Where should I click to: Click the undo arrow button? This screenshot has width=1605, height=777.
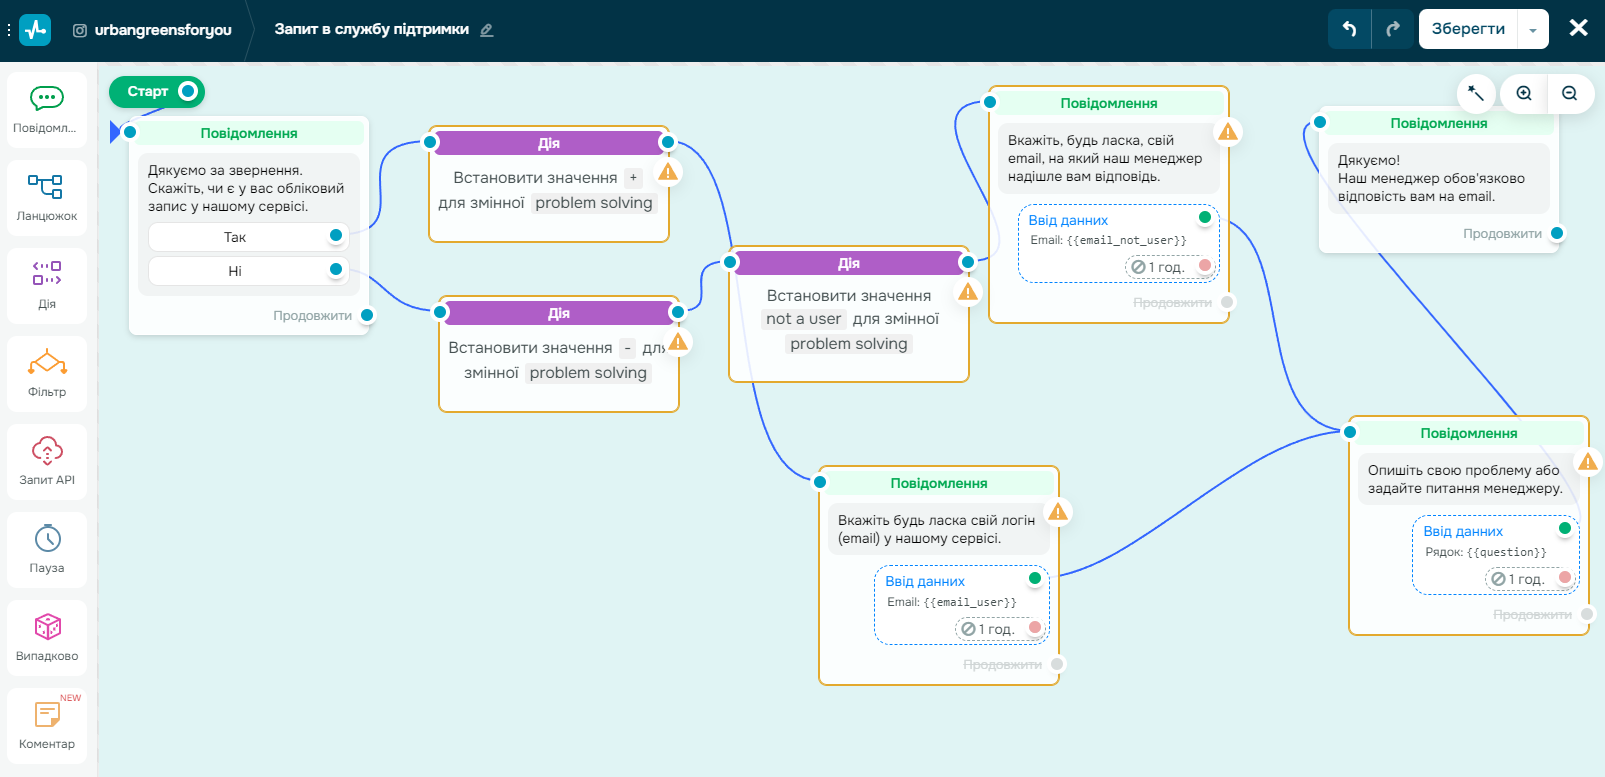(x=1349, y=29)
